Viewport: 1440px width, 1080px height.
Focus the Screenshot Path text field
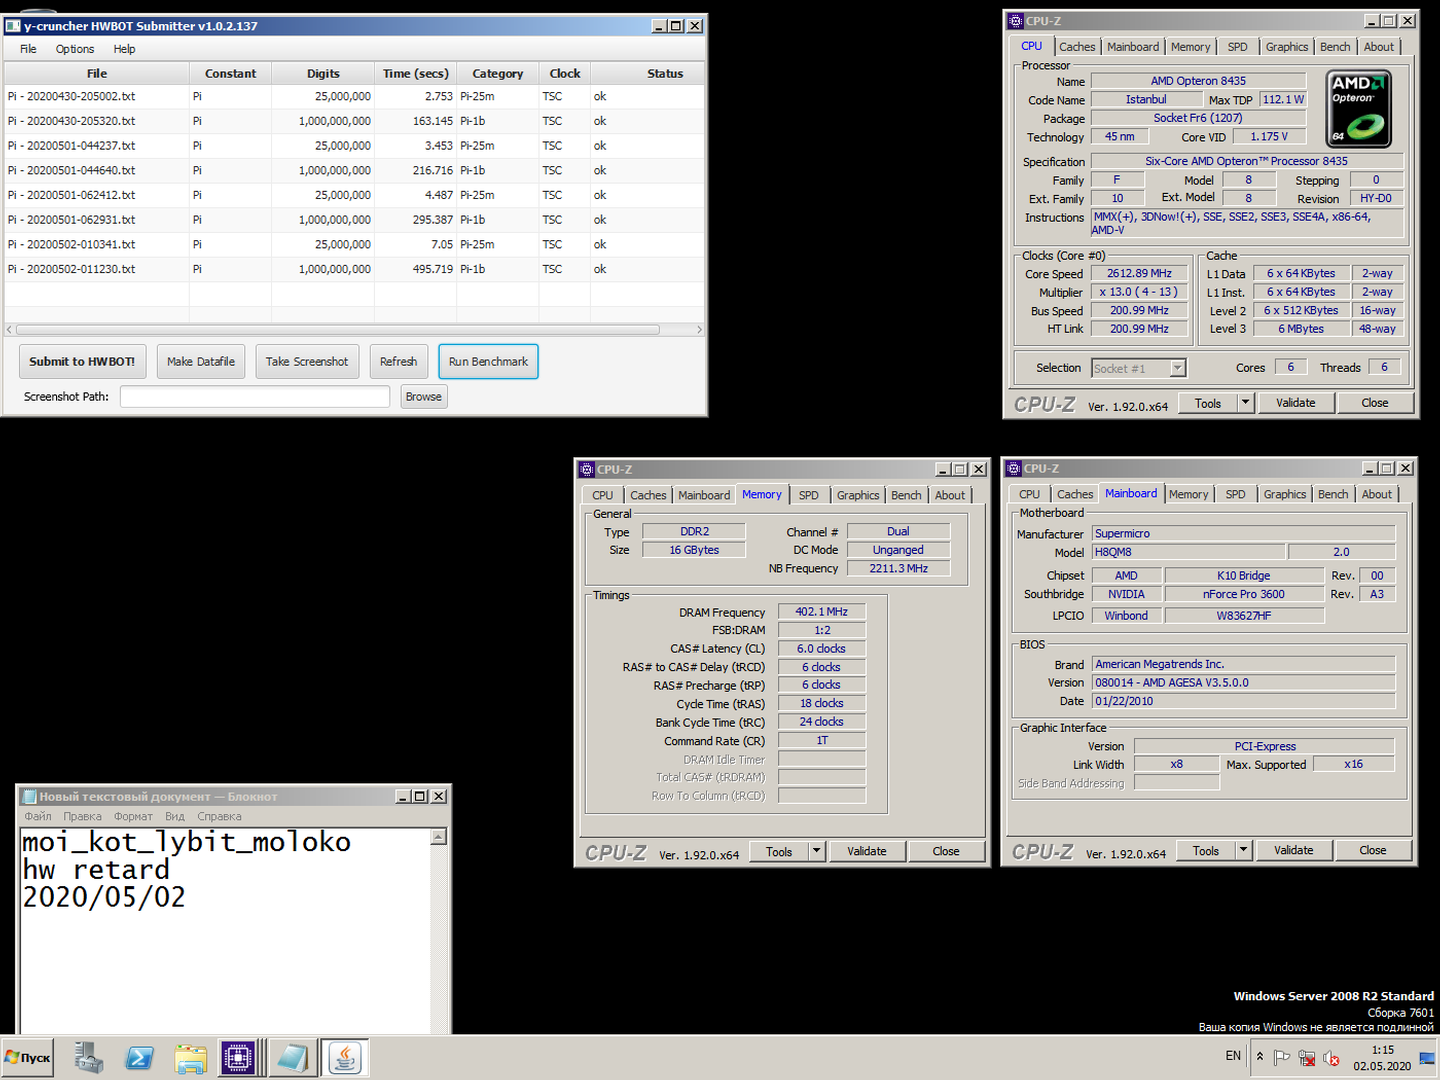click(255, 397)
